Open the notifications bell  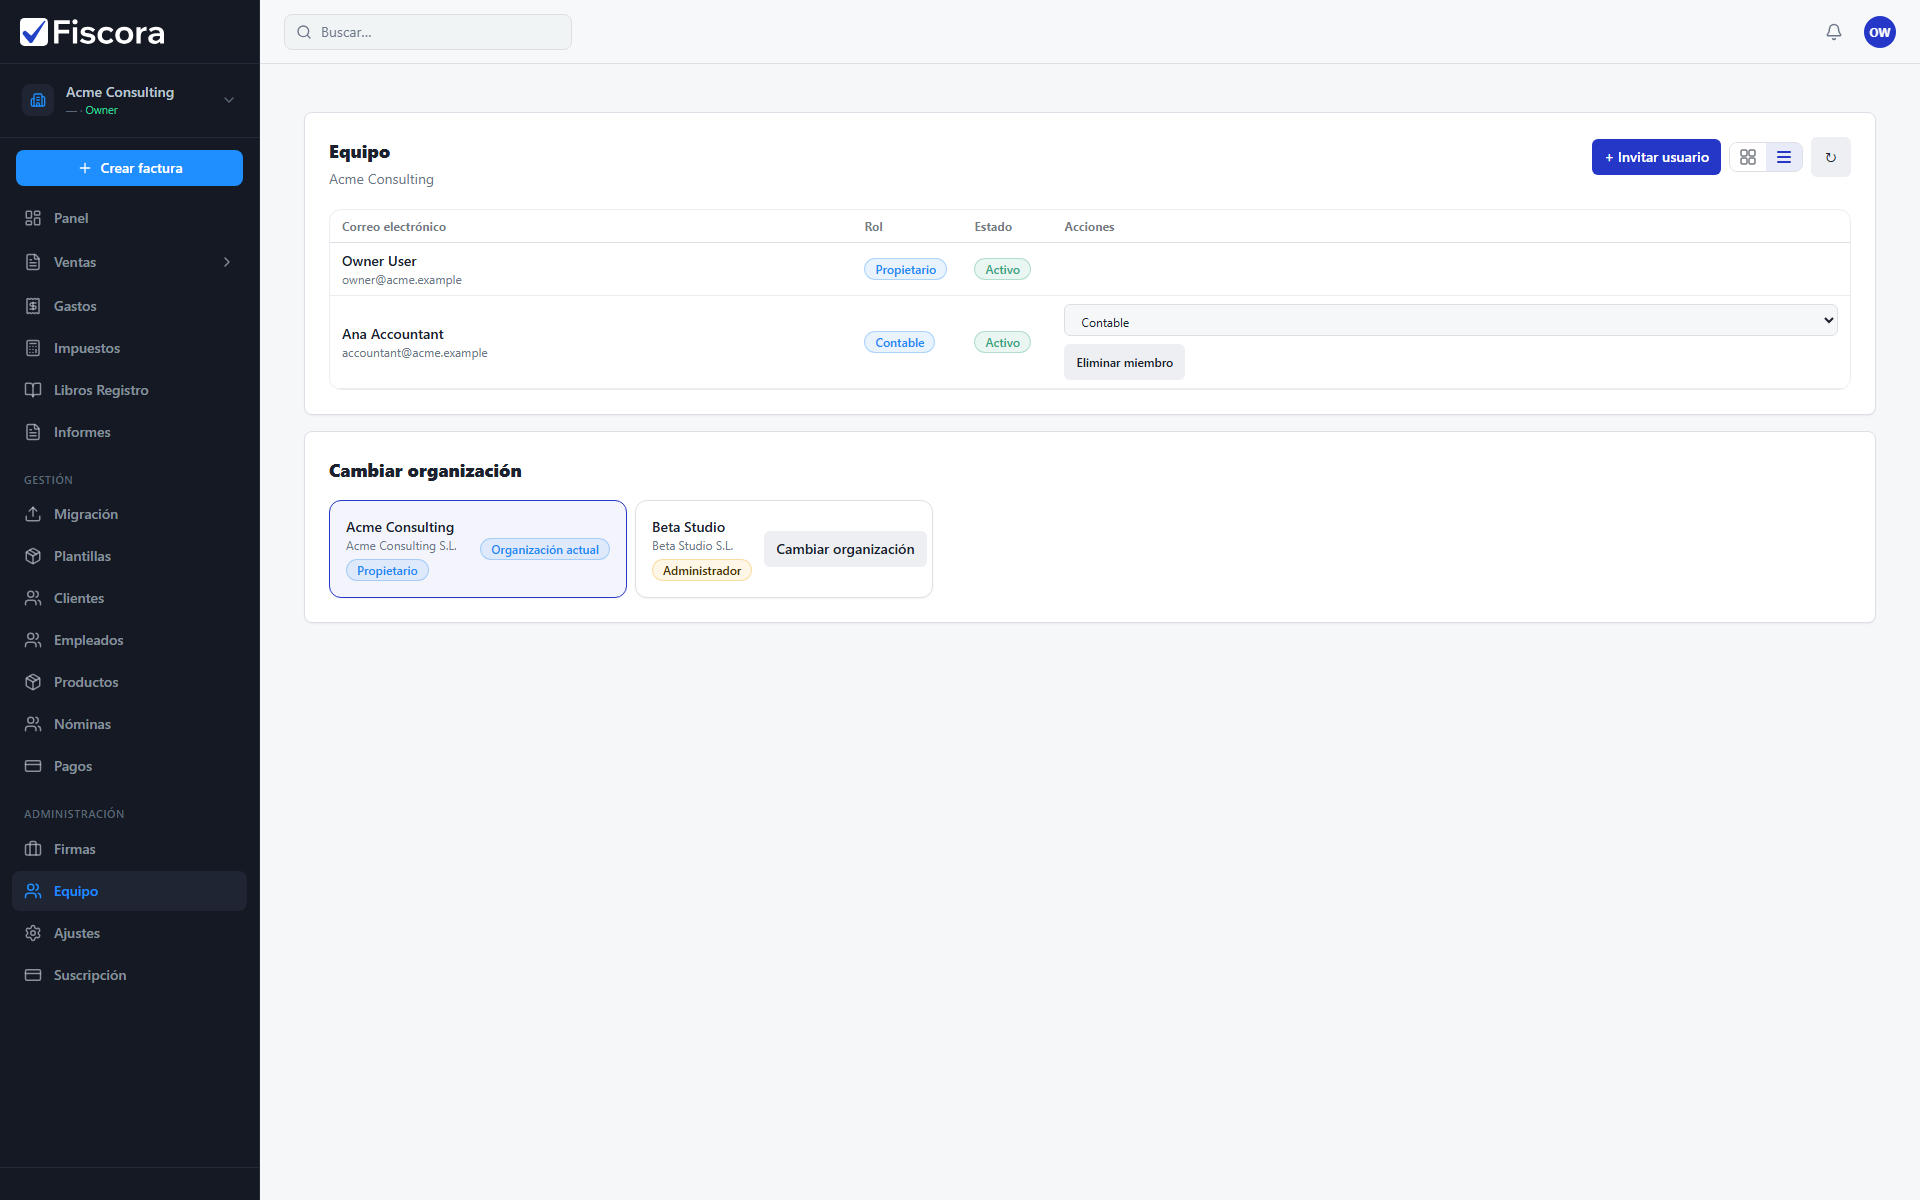[1833, 32]
